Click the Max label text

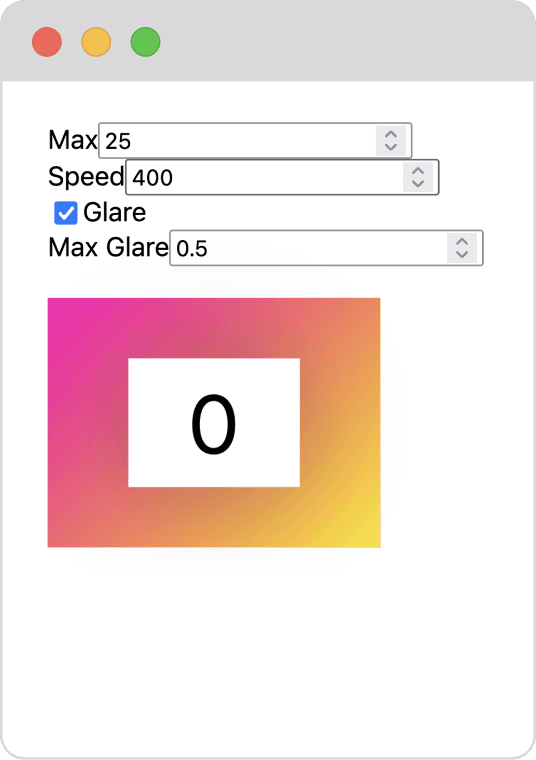tap(73, 140)
